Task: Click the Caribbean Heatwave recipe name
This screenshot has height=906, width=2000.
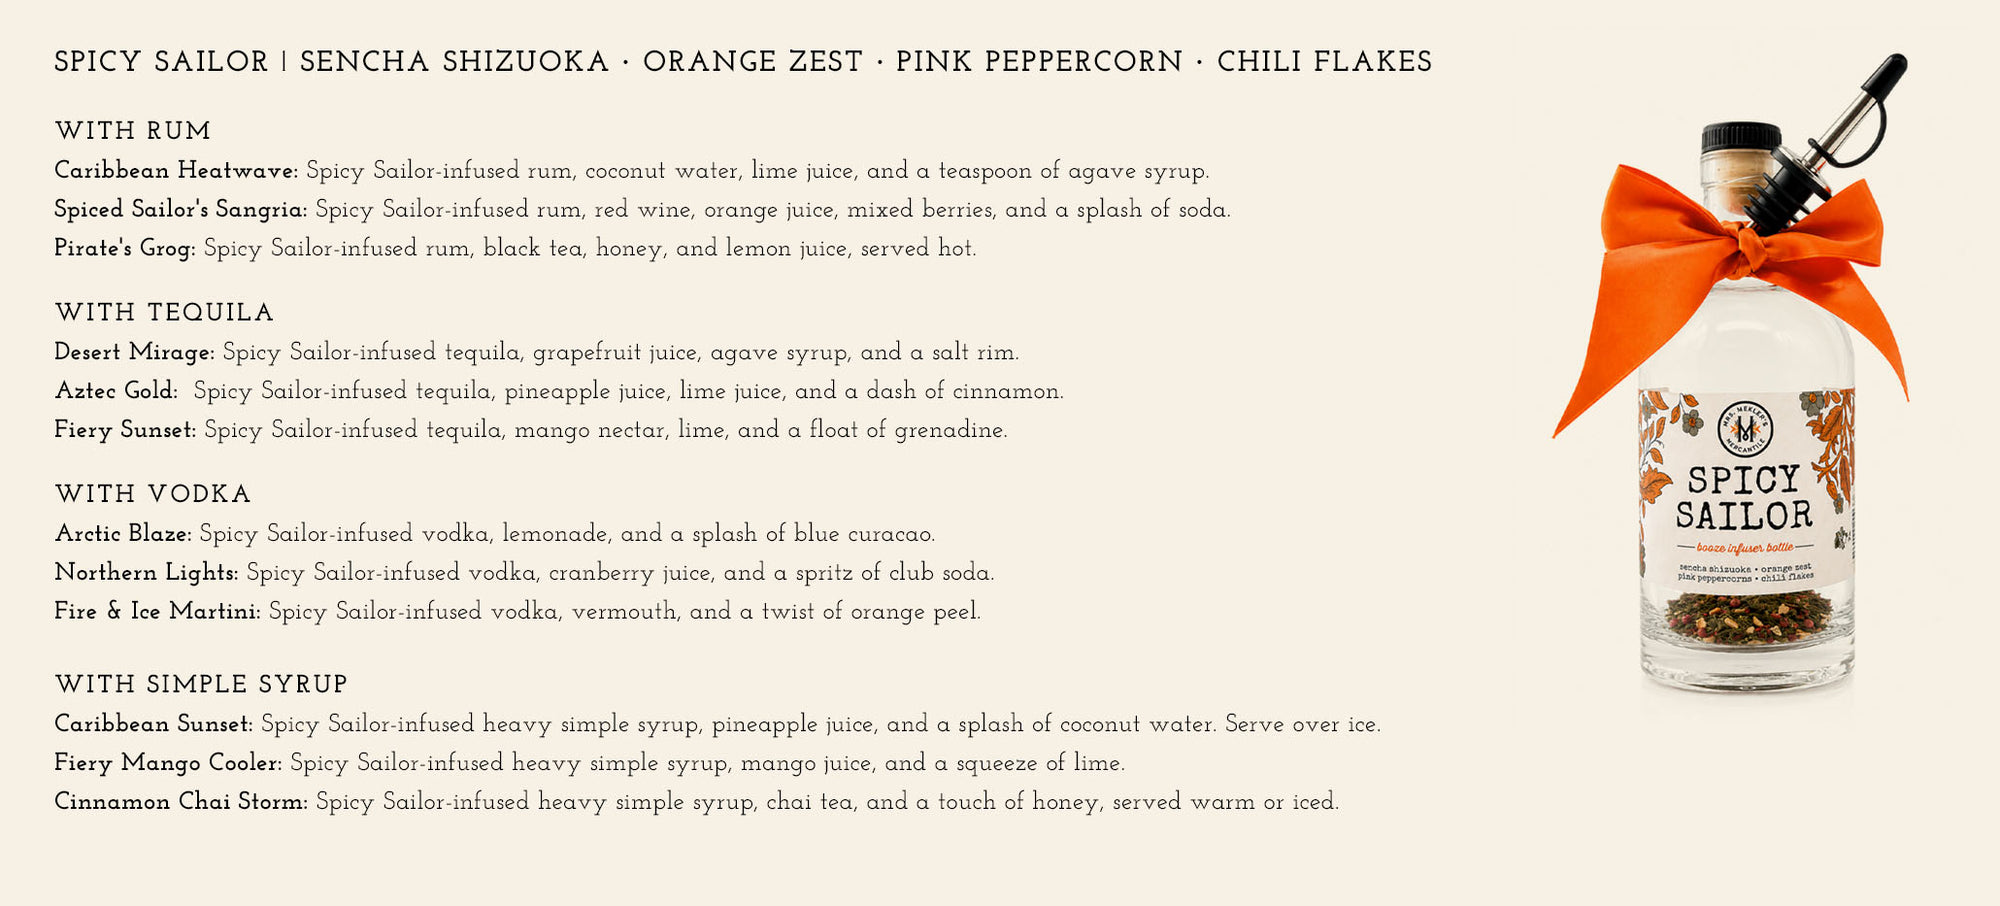Action: click(176, 171)
